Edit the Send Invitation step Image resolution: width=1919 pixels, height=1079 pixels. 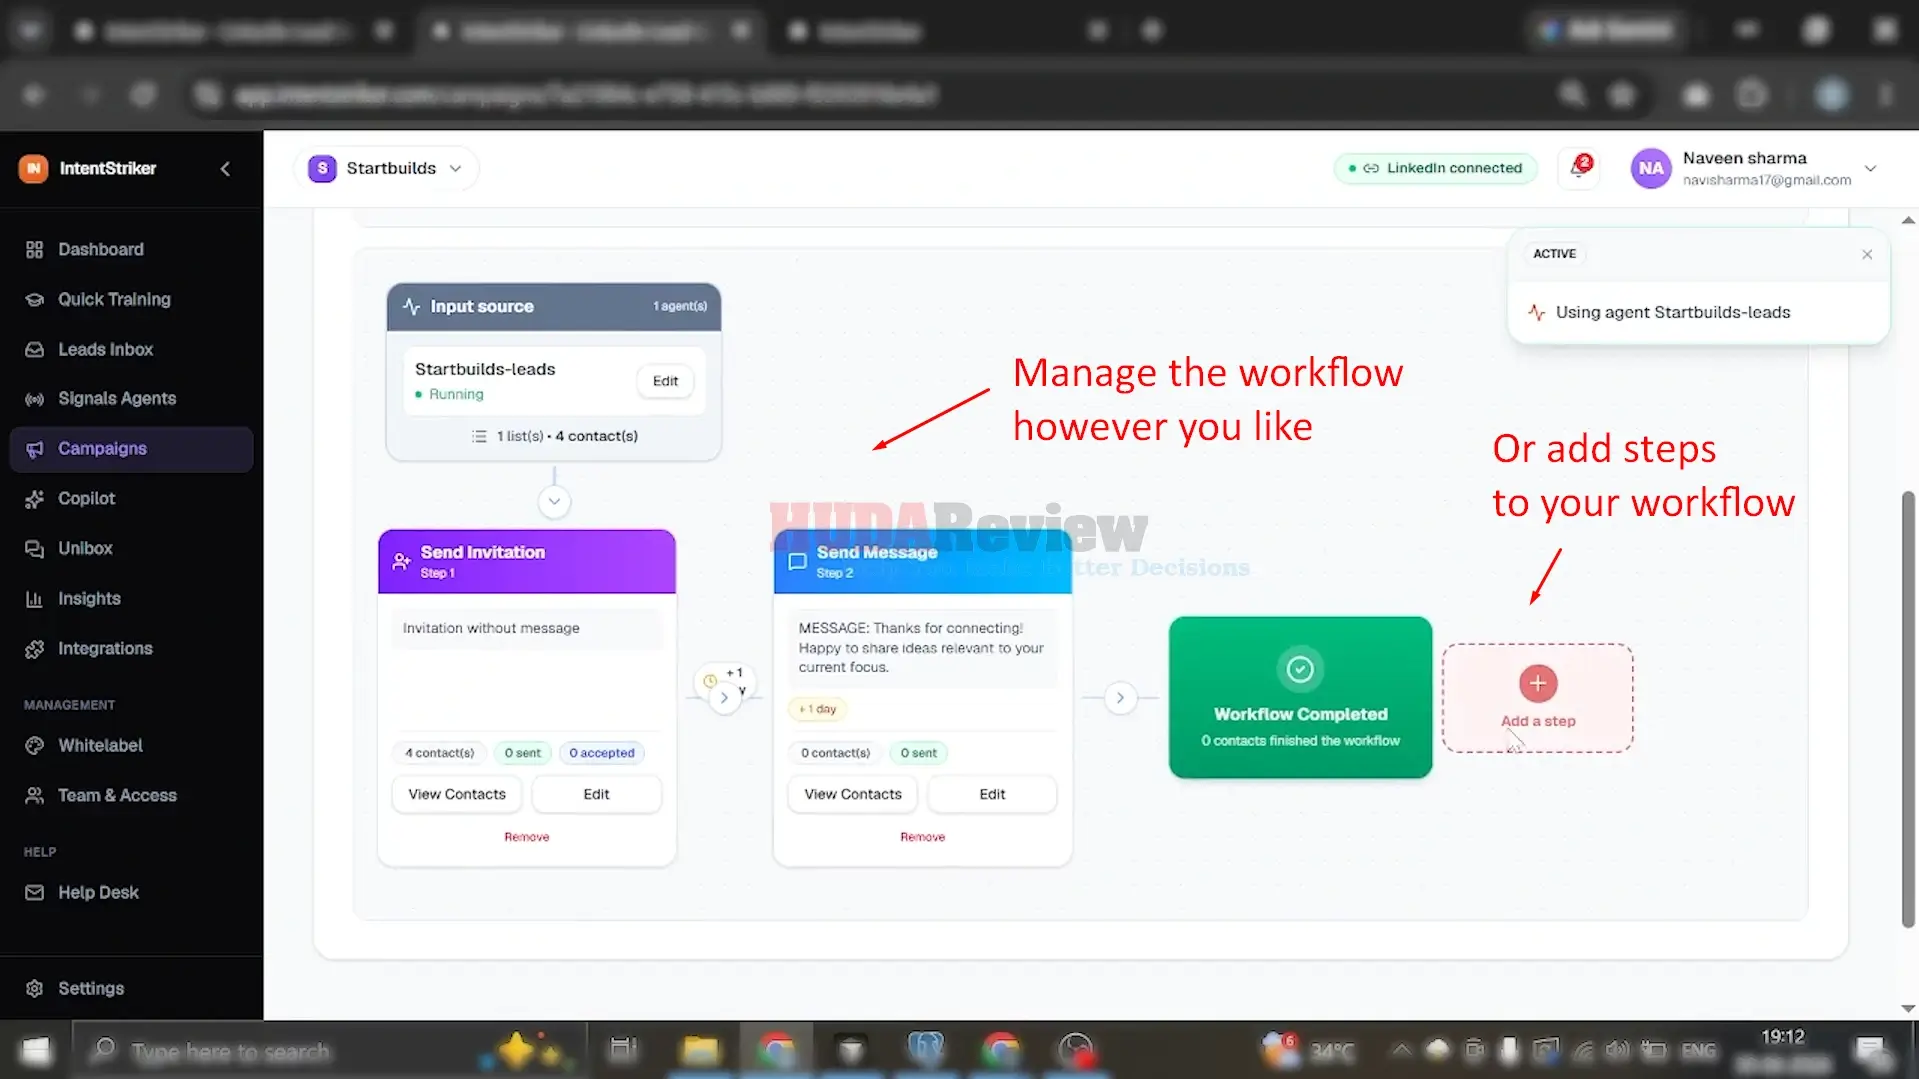click(x=596, y=794)
